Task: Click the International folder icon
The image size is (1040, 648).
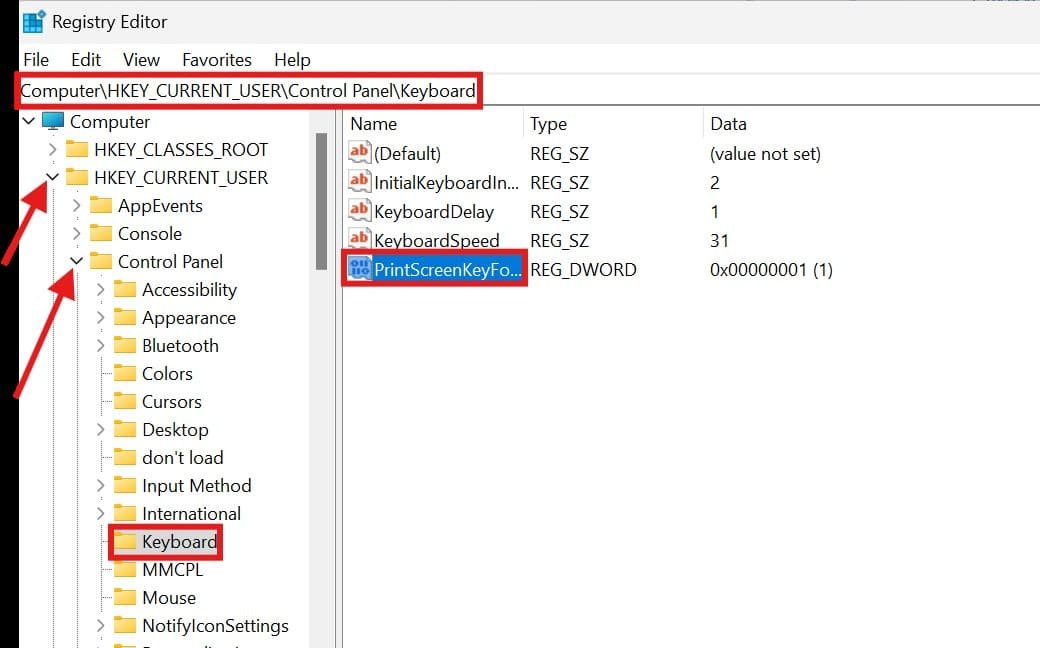Action: click(x=125, y=513)
